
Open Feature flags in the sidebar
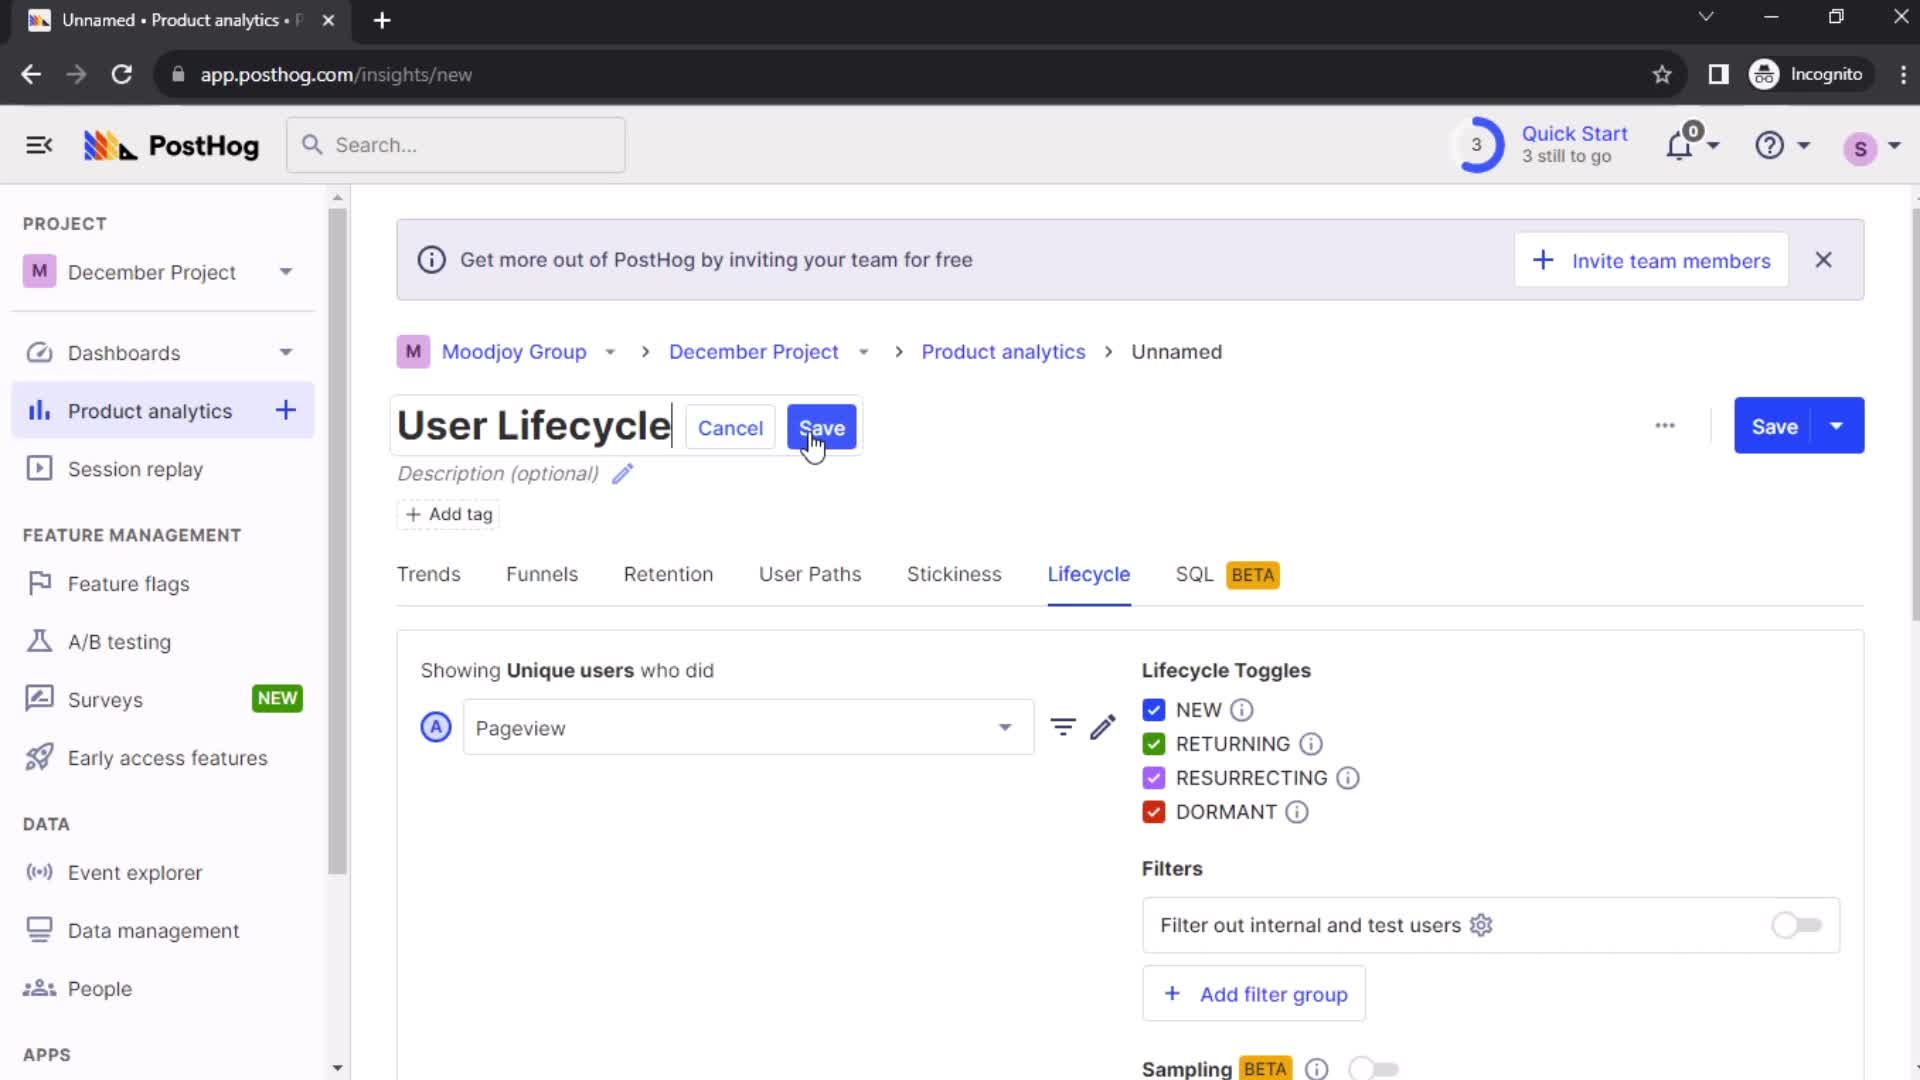(x=128, y=584)
